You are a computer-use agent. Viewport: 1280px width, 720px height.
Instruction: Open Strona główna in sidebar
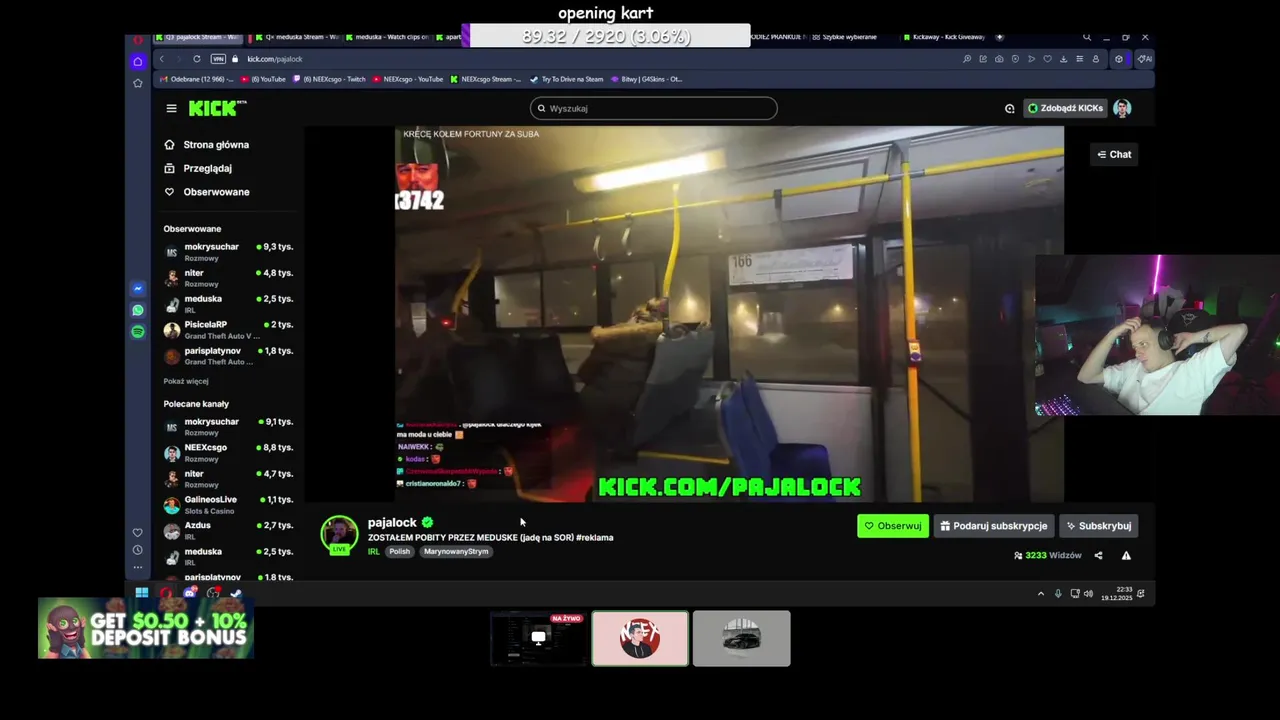[x=206, y=145]
